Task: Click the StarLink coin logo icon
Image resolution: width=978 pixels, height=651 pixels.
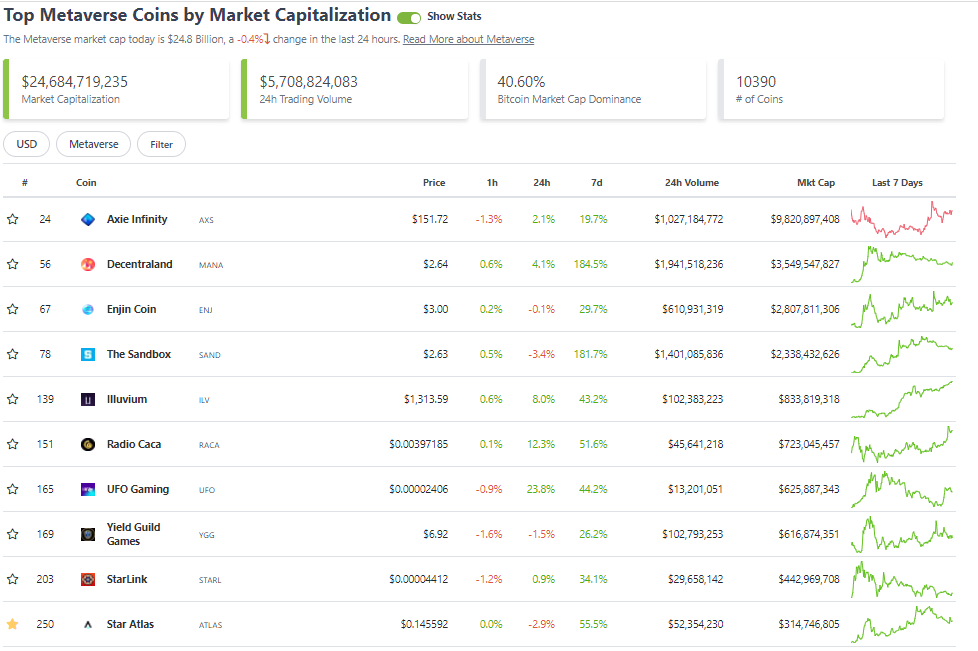Action: 88,579
